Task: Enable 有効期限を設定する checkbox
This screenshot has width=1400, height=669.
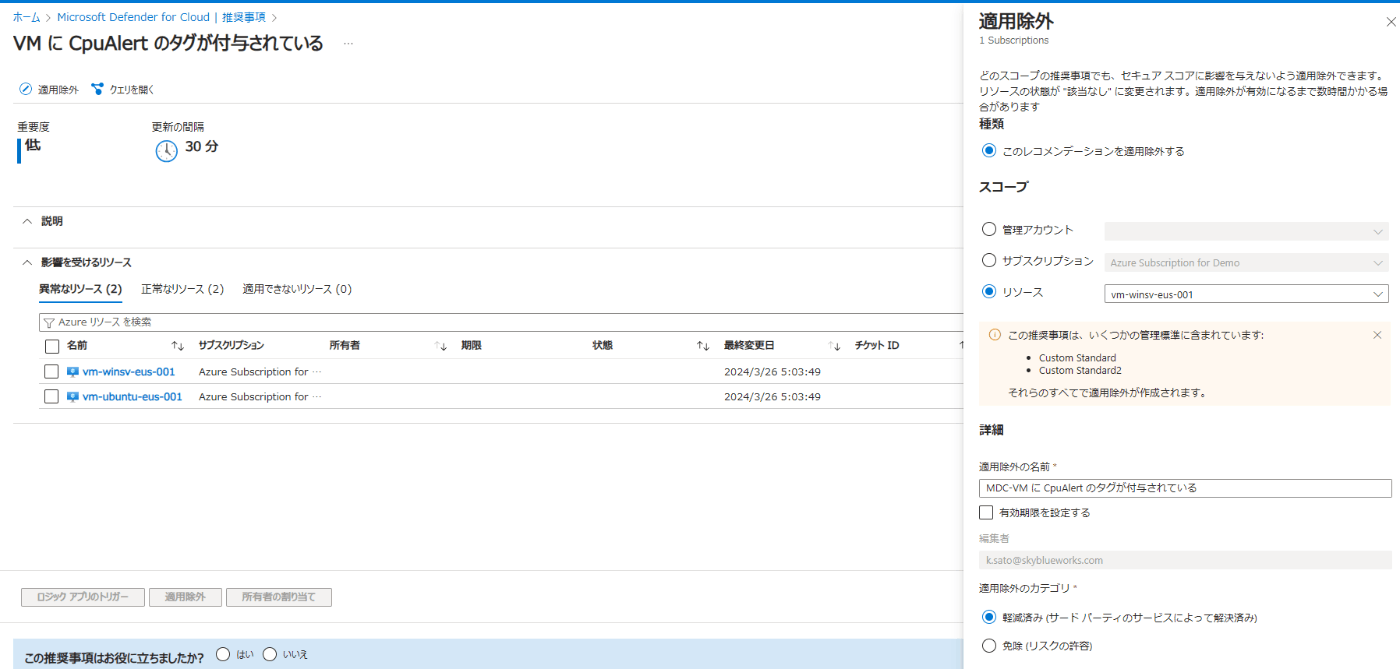Action: pos(987,513)
